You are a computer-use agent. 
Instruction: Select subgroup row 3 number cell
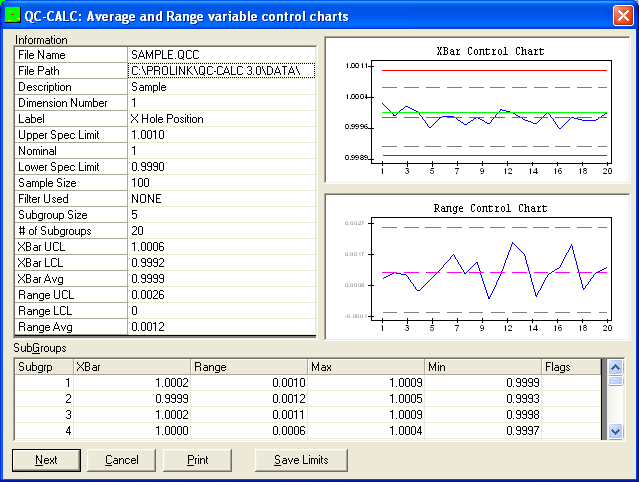[44, 415]
